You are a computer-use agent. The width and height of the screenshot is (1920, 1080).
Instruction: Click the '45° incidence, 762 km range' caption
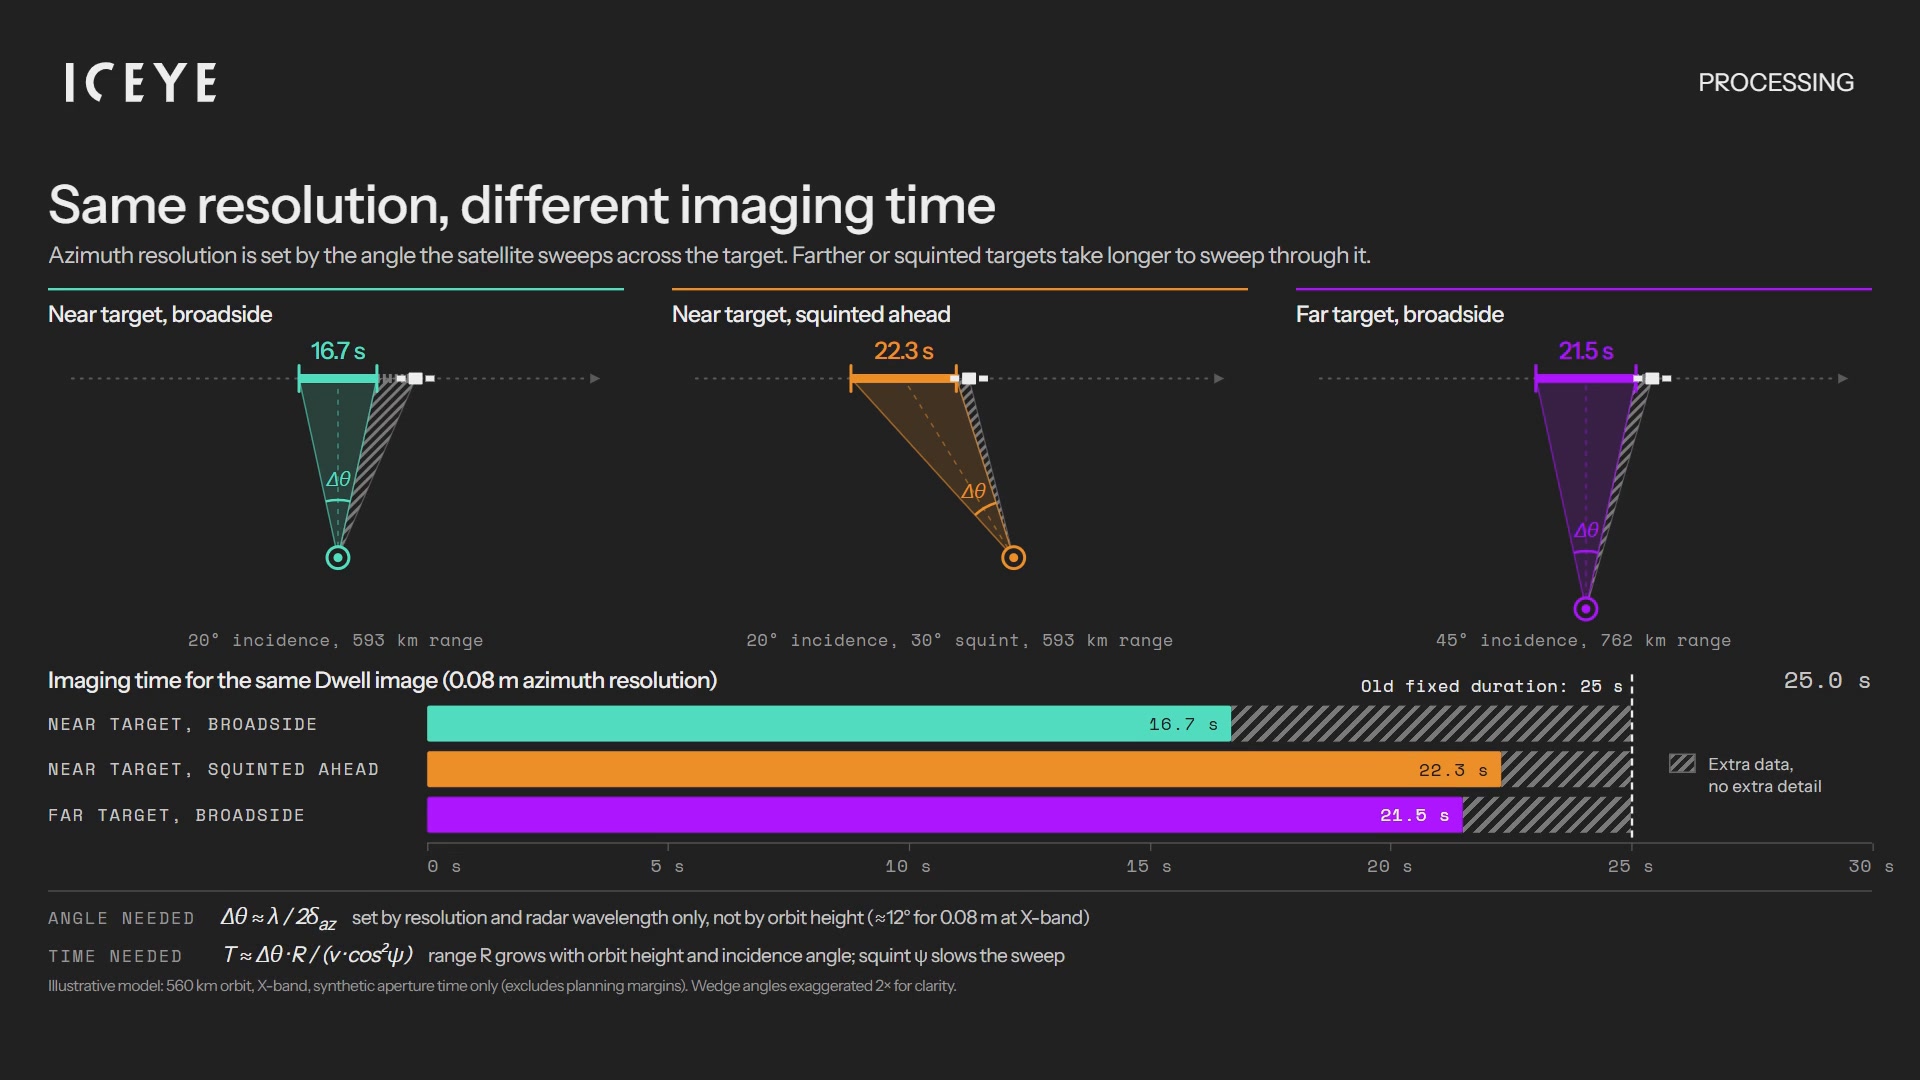click(1584, 640)
